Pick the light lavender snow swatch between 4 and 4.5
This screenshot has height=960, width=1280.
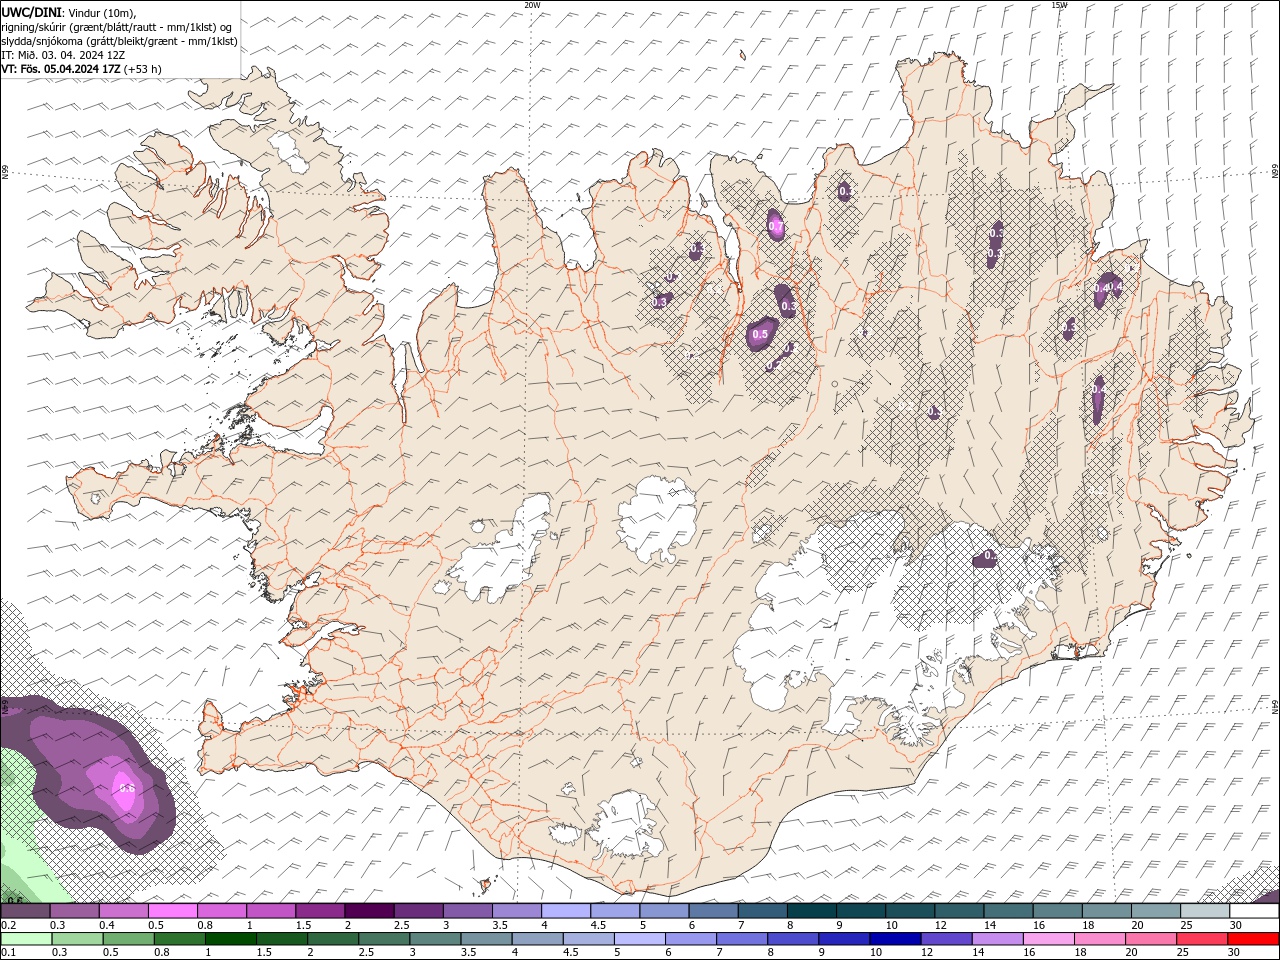tap(564, 911)
